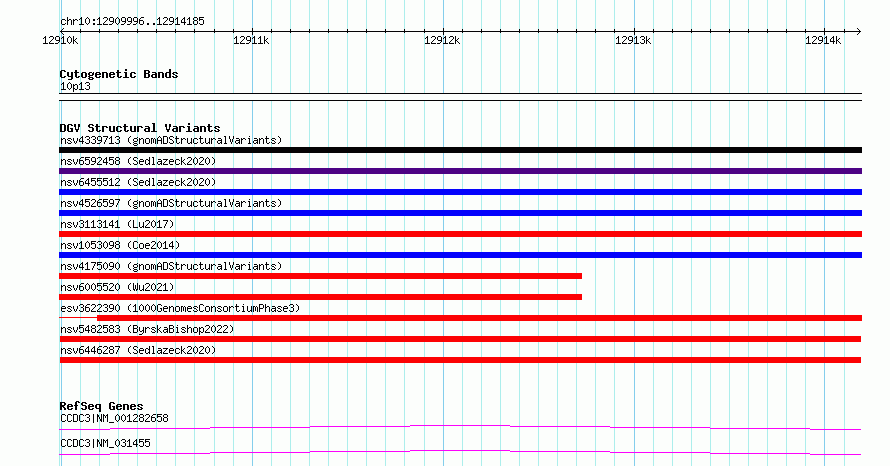Click the blue bar of nsv6455512
Image resolution: width=890 pixels, height=466 pixels.
460,192
